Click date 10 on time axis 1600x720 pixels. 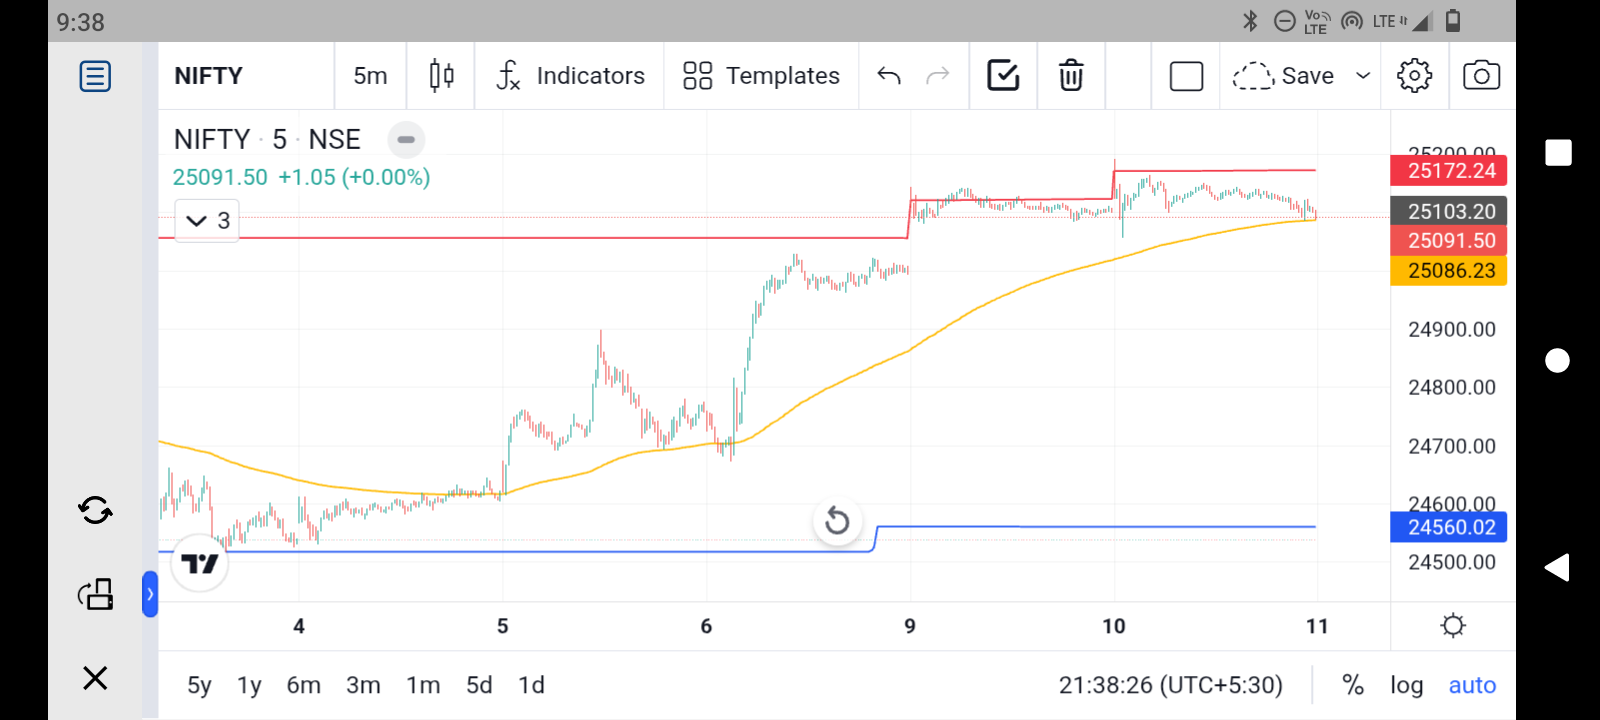point(1114,626)
